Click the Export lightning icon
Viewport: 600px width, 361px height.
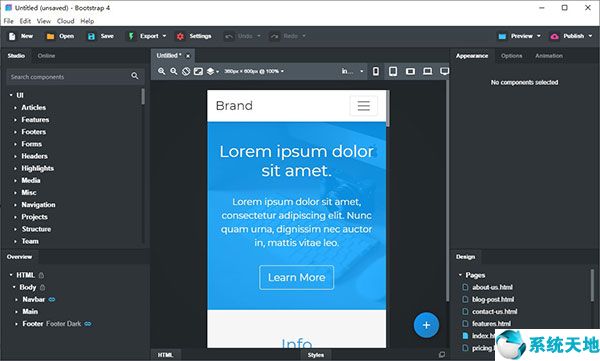[x=131, y=36]
